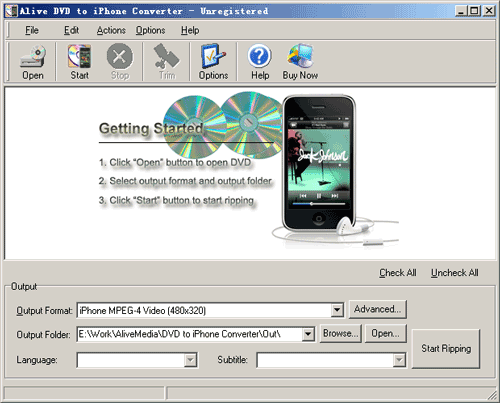Viewport: 500px width, 403px height.
Task: Click the Trim toolbar icon
Action: (x=167, y=56)
